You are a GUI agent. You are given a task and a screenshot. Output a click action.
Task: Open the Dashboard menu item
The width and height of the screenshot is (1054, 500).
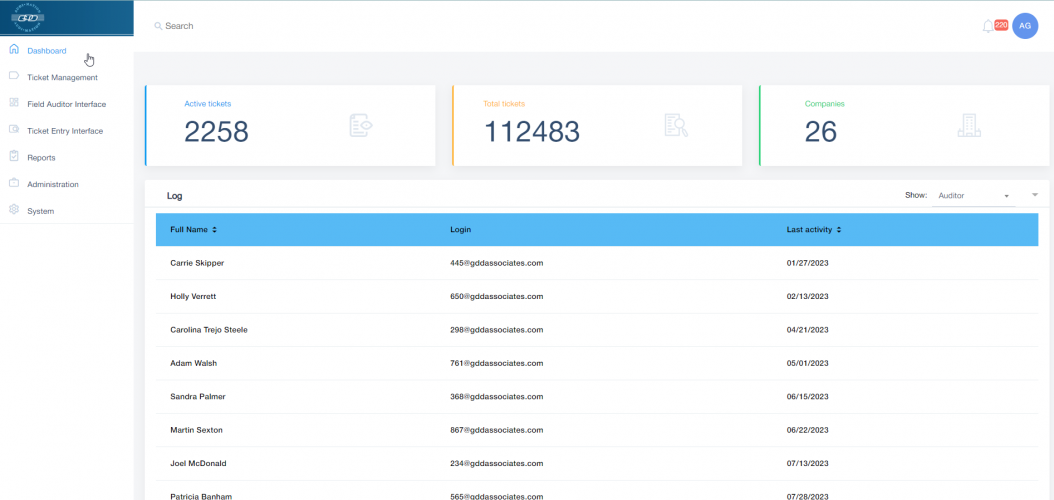click(47, 50)
